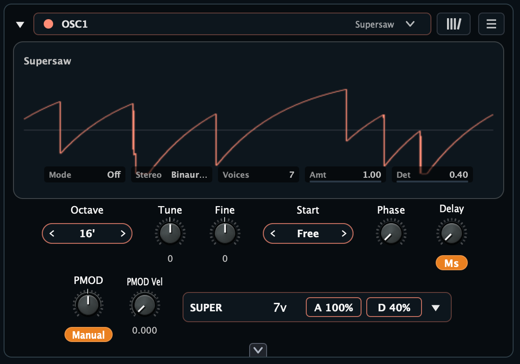Image resolution: width=520 pixels, height=364 pixels.
Task: Click the Tune value 0
Action: point(170,259)
